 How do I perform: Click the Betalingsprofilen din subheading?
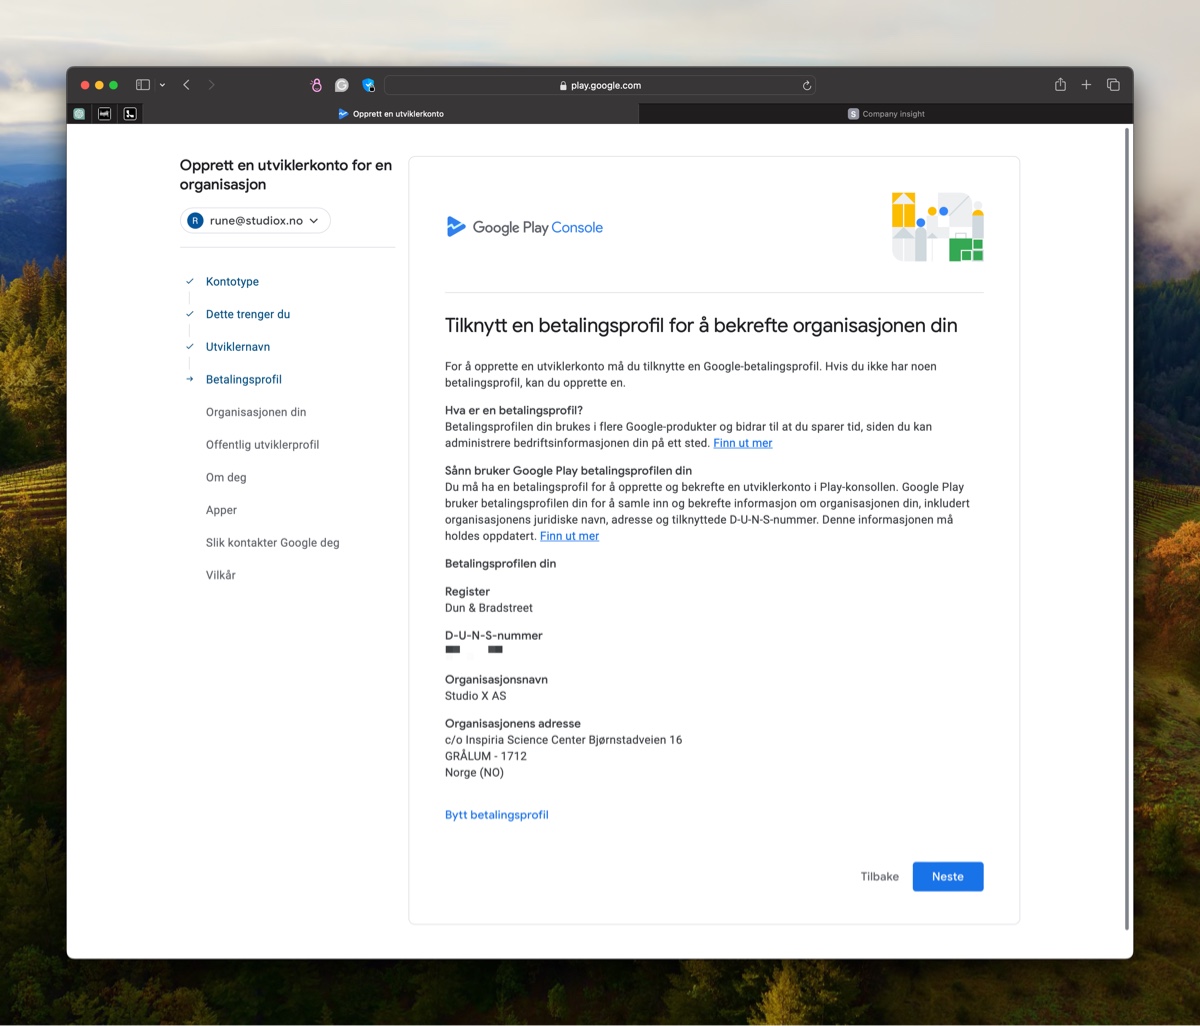click(500, 564)
